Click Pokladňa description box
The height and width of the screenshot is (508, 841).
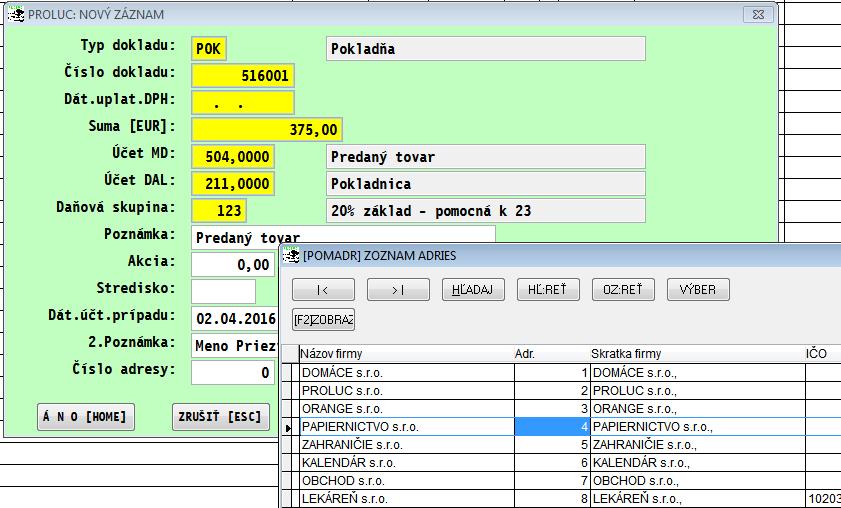[x=485, y=49]
